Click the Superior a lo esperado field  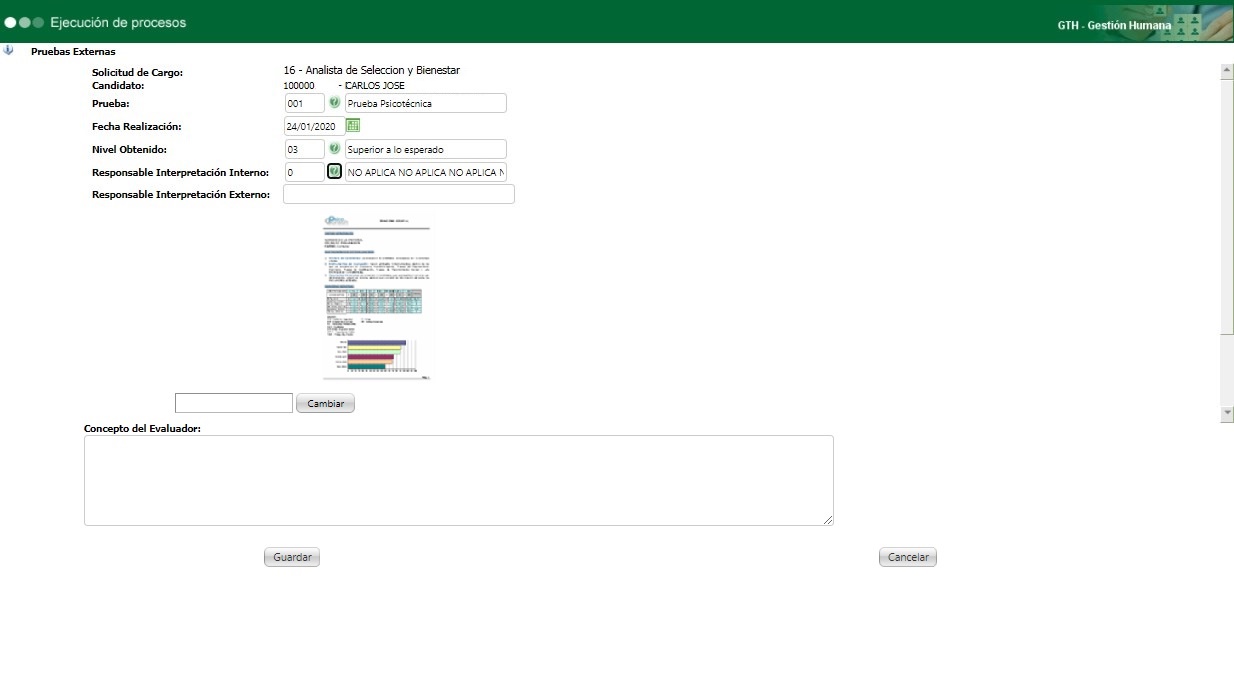(426, 149)
